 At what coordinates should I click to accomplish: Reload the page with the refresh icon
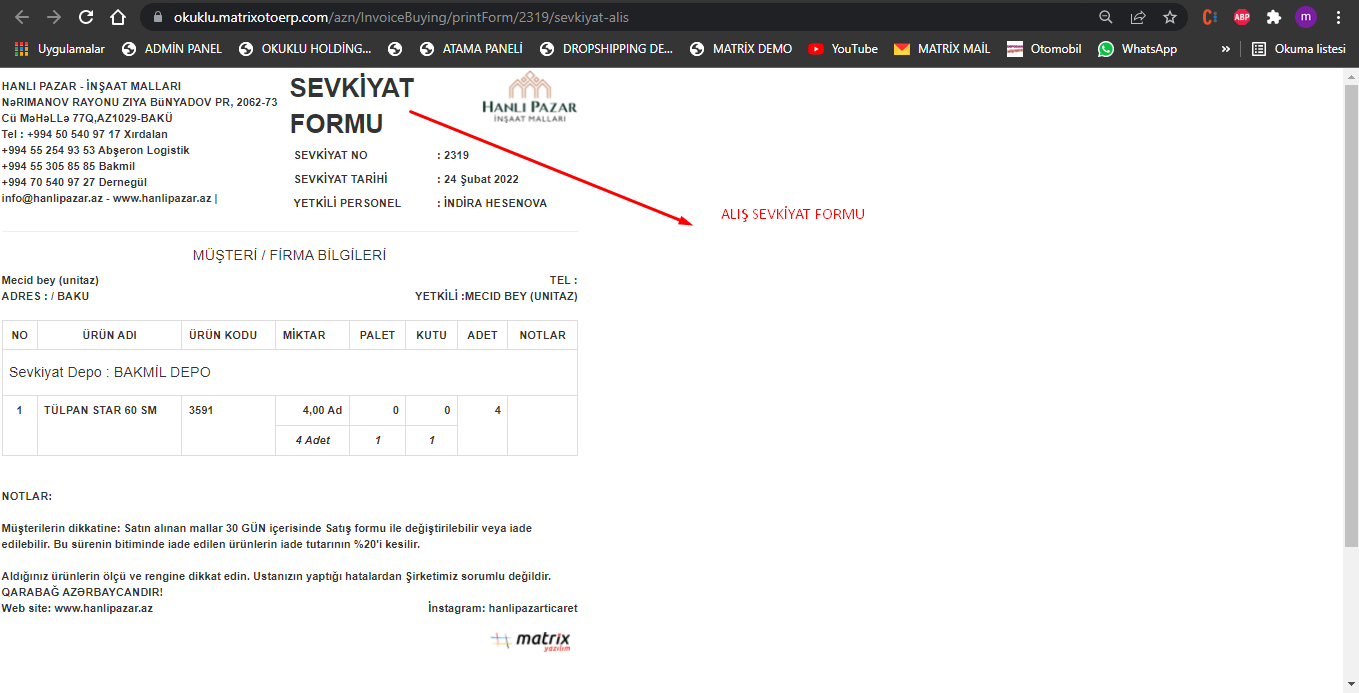click(86, 17)
